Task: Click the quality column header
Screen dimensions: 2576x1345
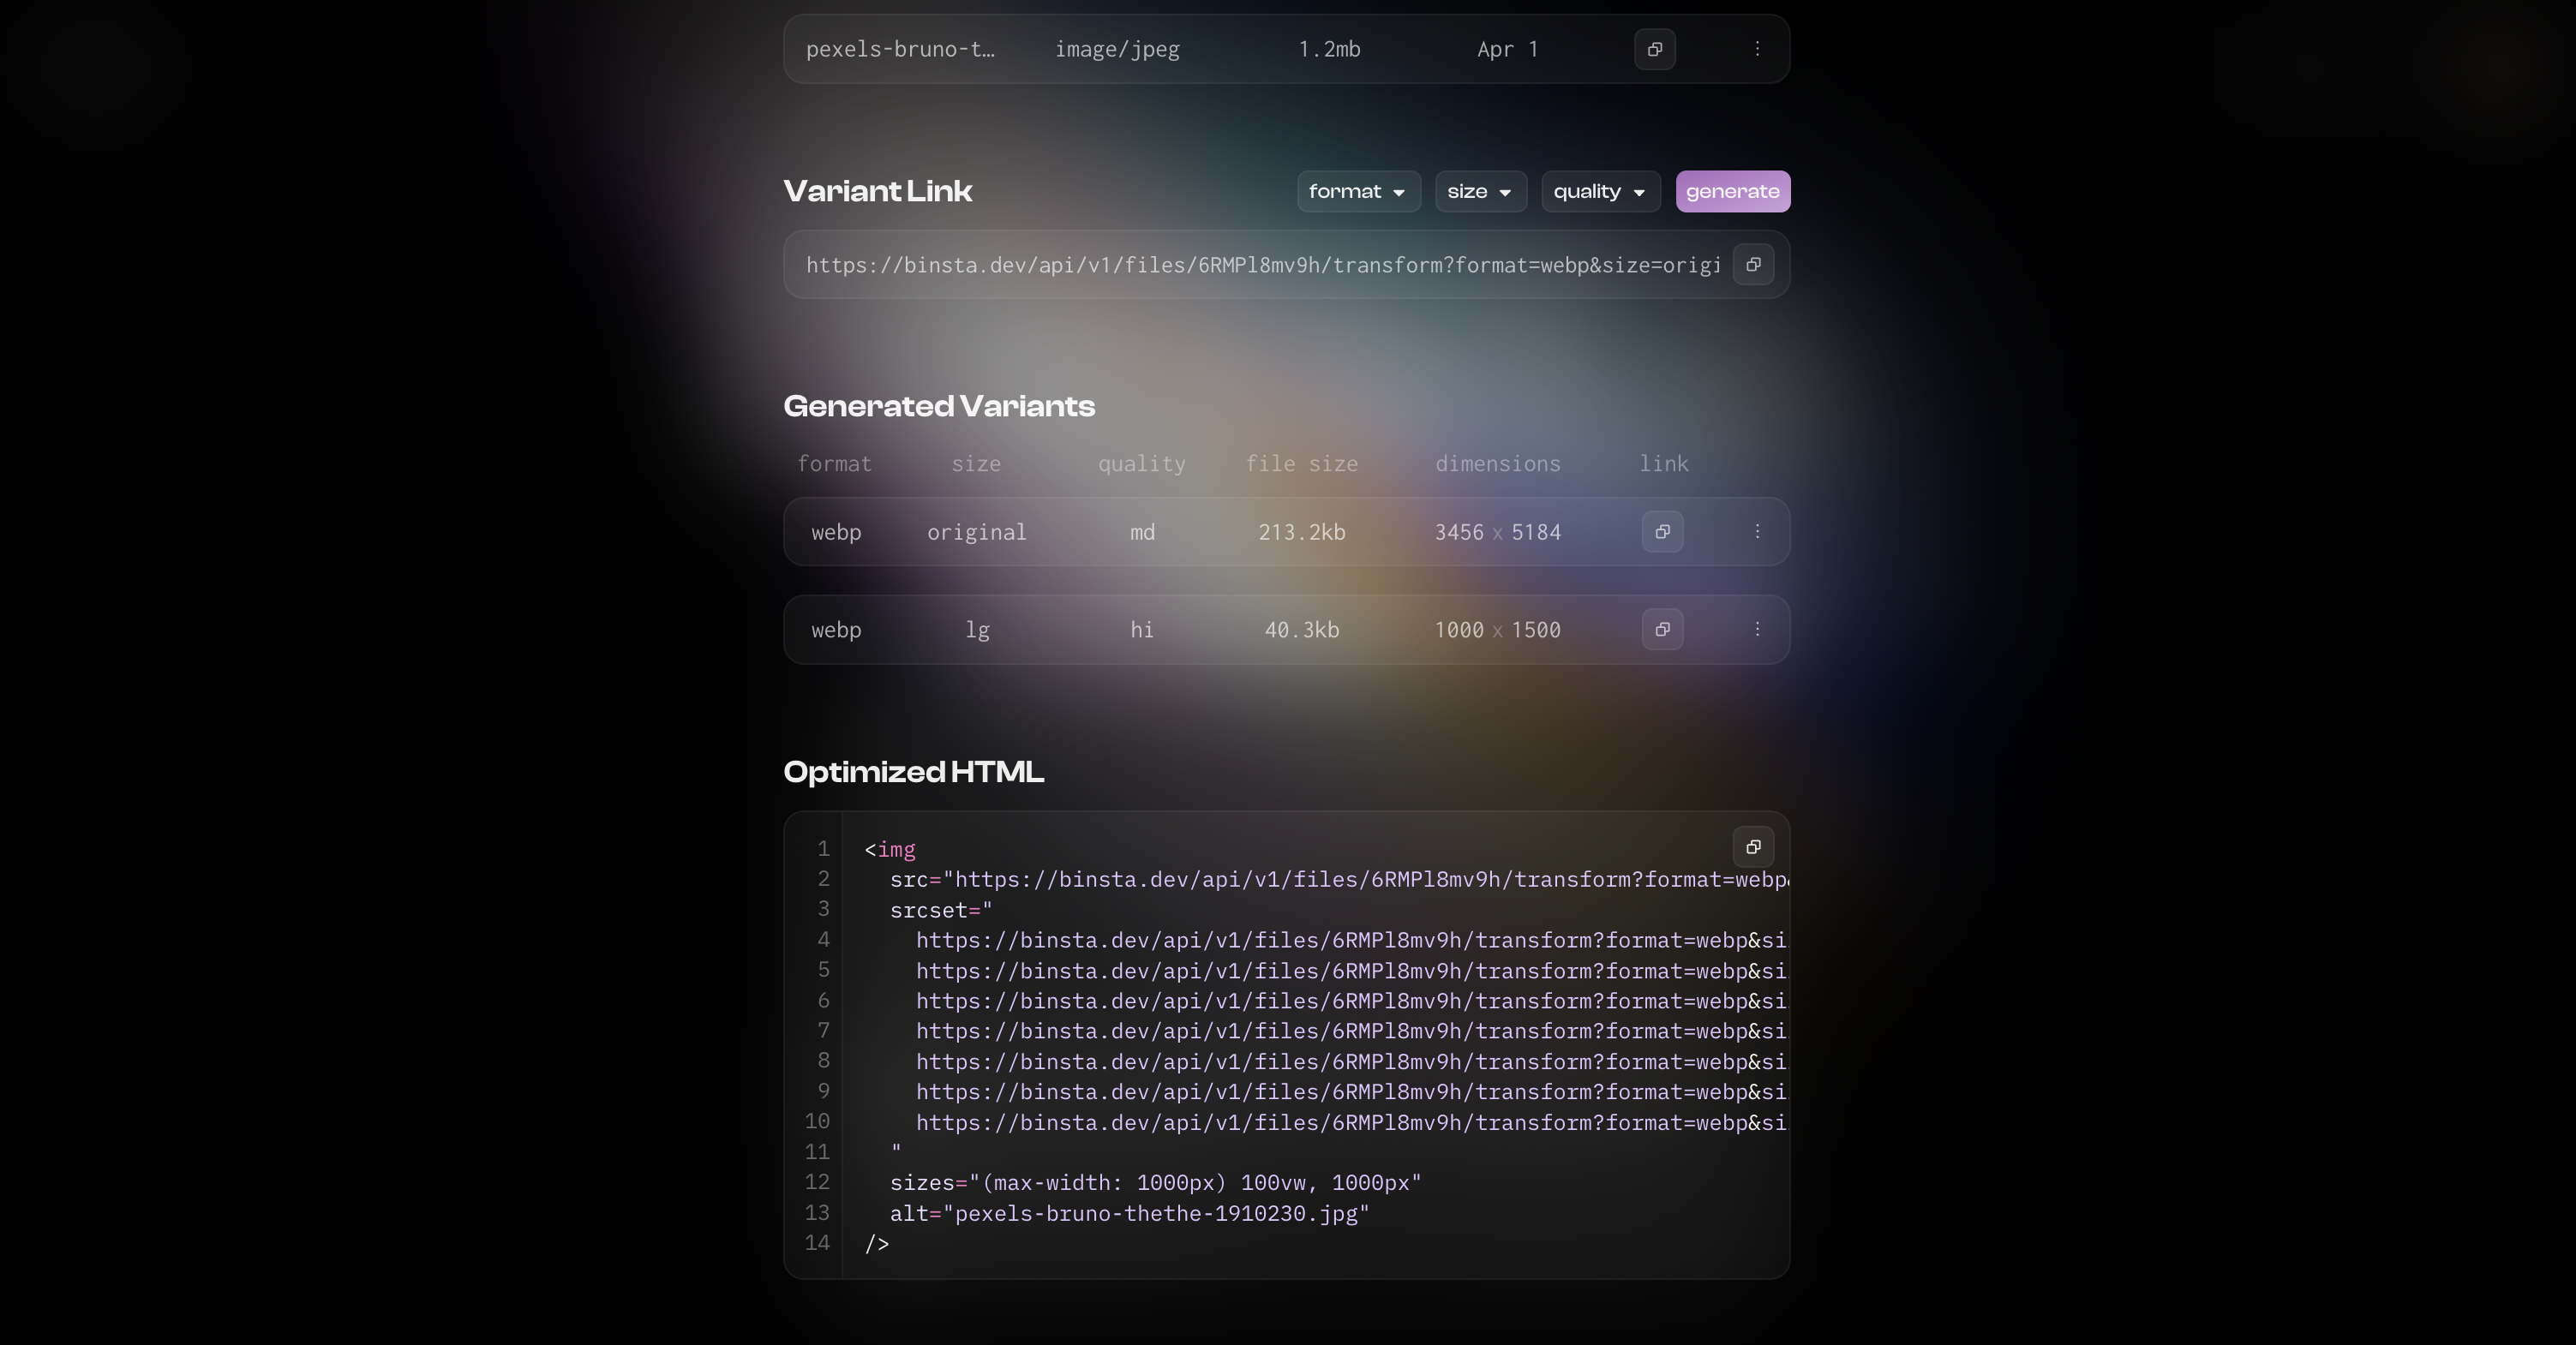Action: coord(1142,464)
